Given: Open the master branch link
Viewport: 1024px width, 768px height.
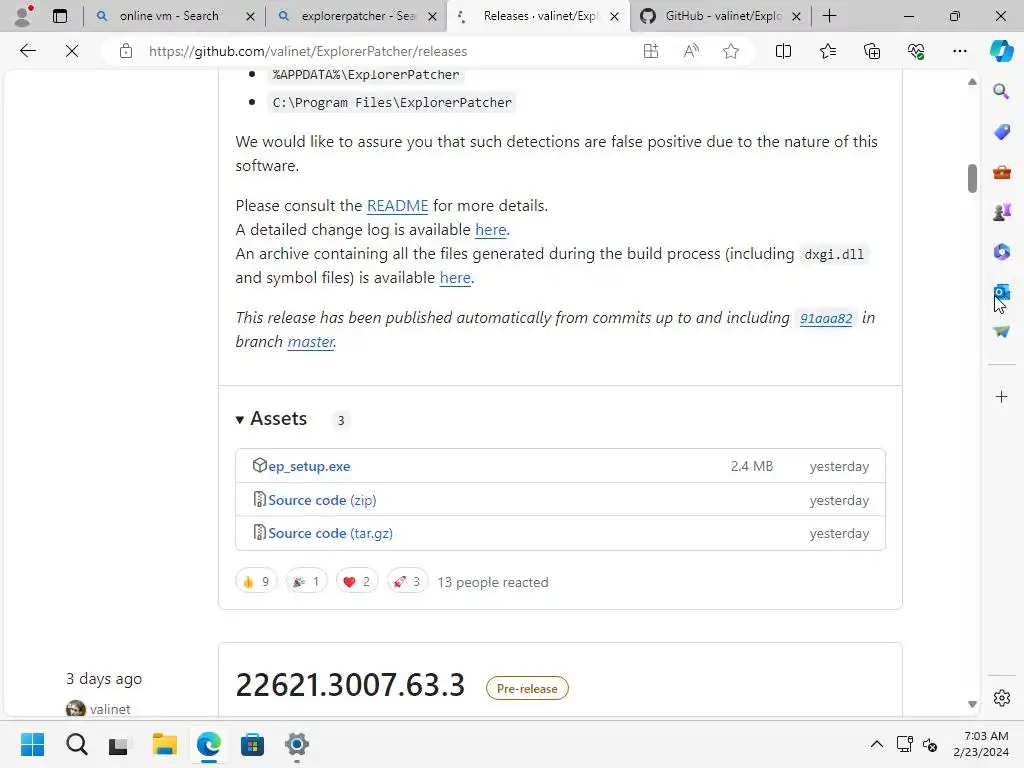Looking at the screenshot, I should tap(311, 342).
